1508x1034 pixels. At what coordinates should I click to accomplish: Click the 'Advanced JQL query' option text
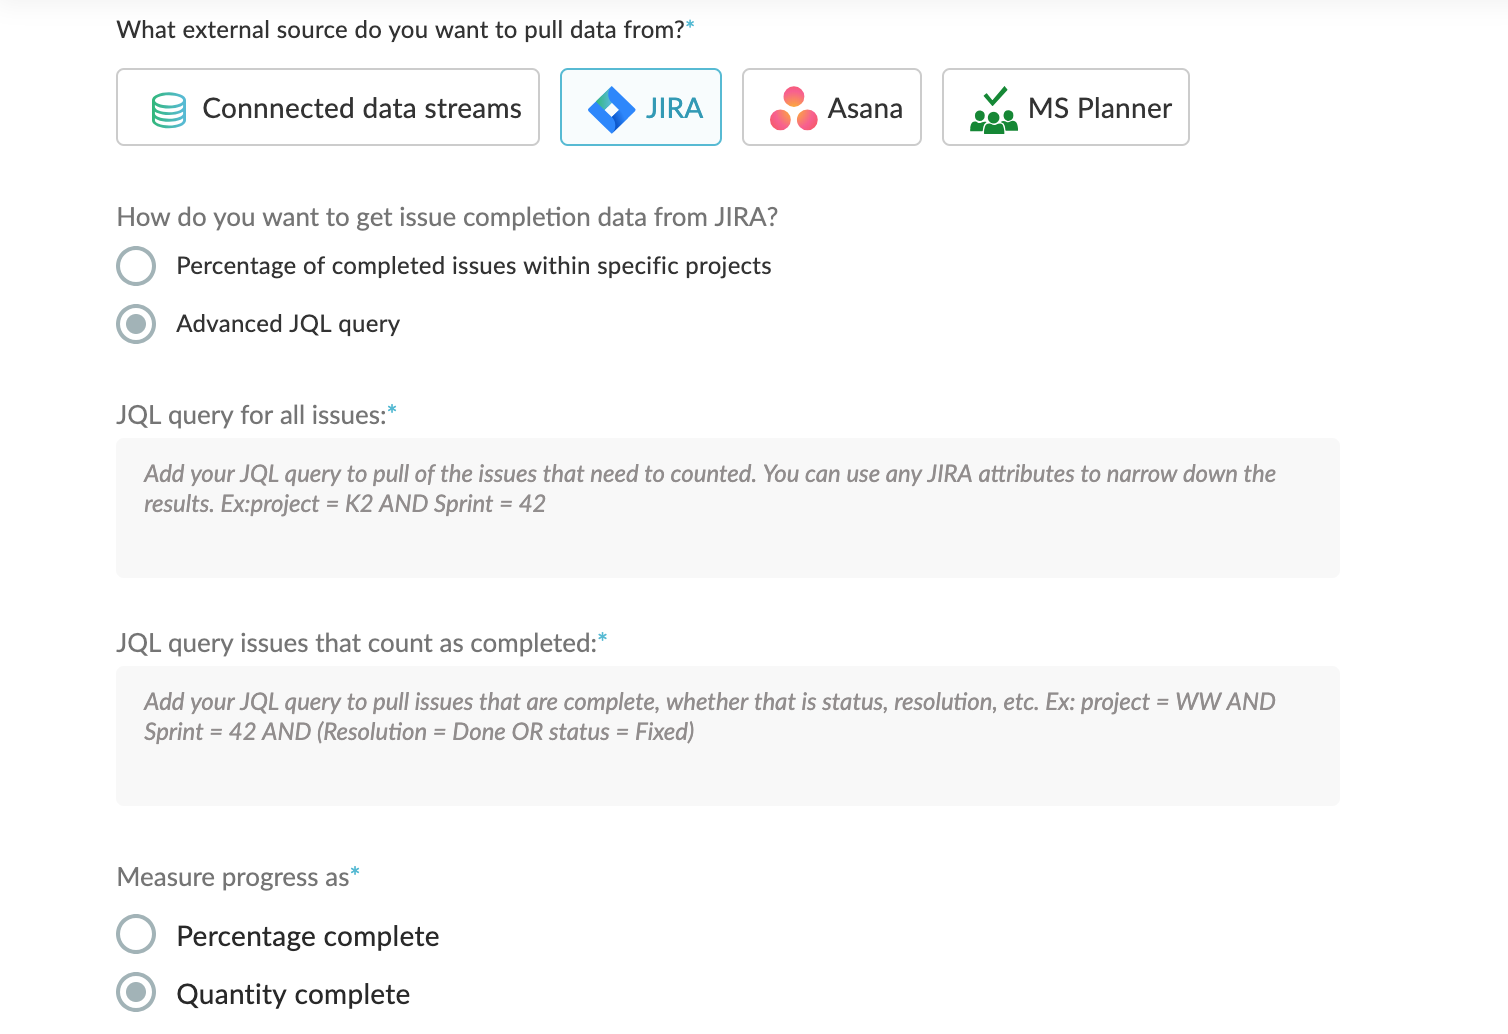[x=288, y=324]
